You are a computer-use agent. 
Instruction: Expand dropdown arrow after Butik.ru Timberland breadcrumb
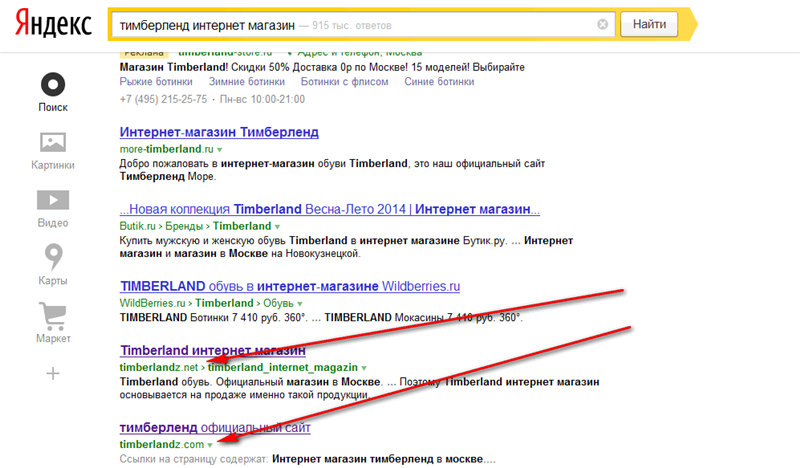pos(277,227)
